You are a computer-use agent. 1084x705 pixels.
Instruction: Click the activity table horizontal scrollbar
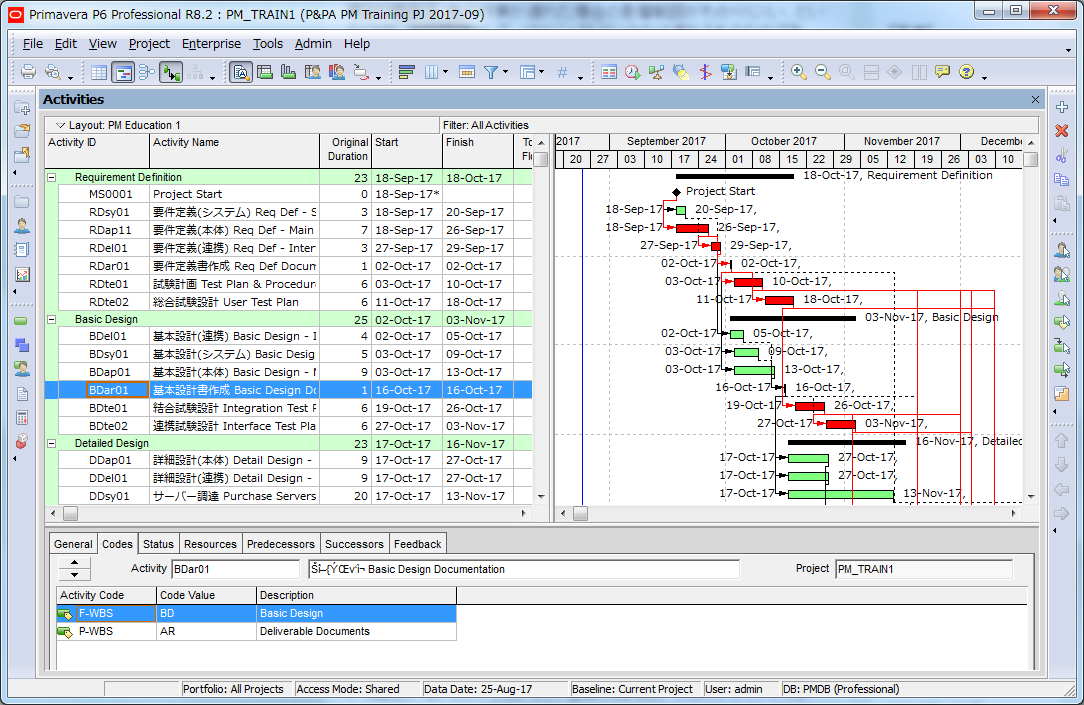pos(290,513)
